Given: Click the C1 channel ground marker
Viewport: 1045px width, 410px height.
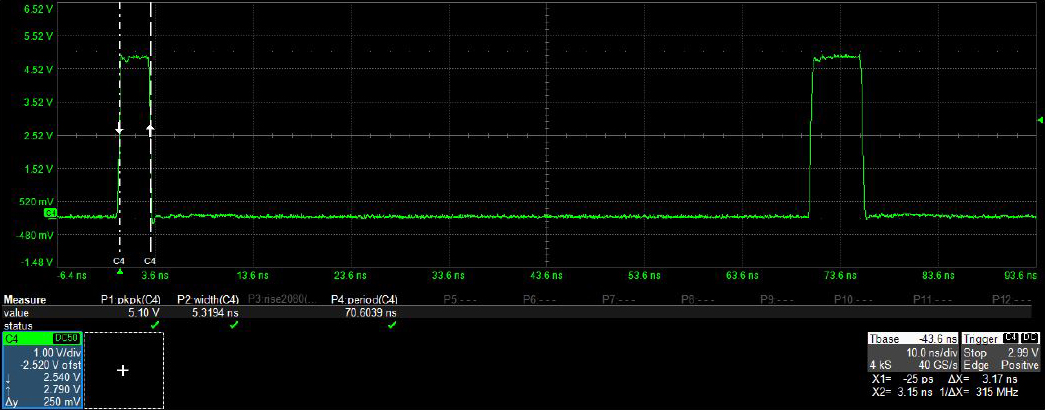Looking at the screenshot, I should click(50, 213).
